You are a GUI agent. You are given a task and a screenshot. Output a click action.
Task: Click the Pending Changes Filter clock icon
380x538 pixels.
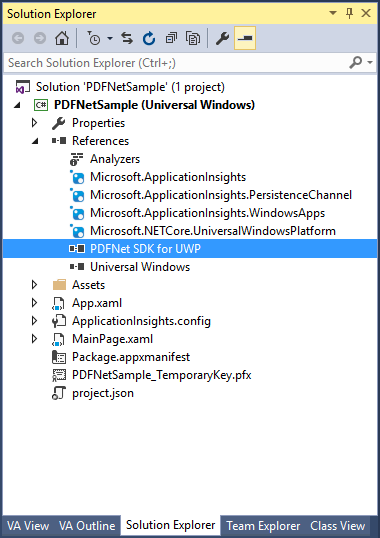94,38
